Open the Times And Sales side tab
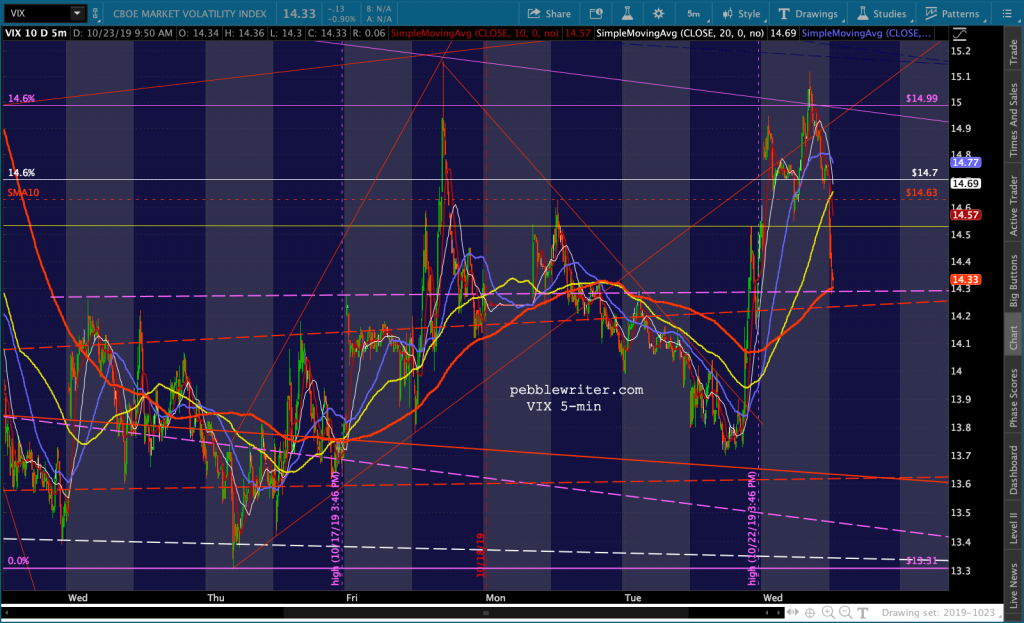The image size is (1024, 623). [x=1014, y=120]
